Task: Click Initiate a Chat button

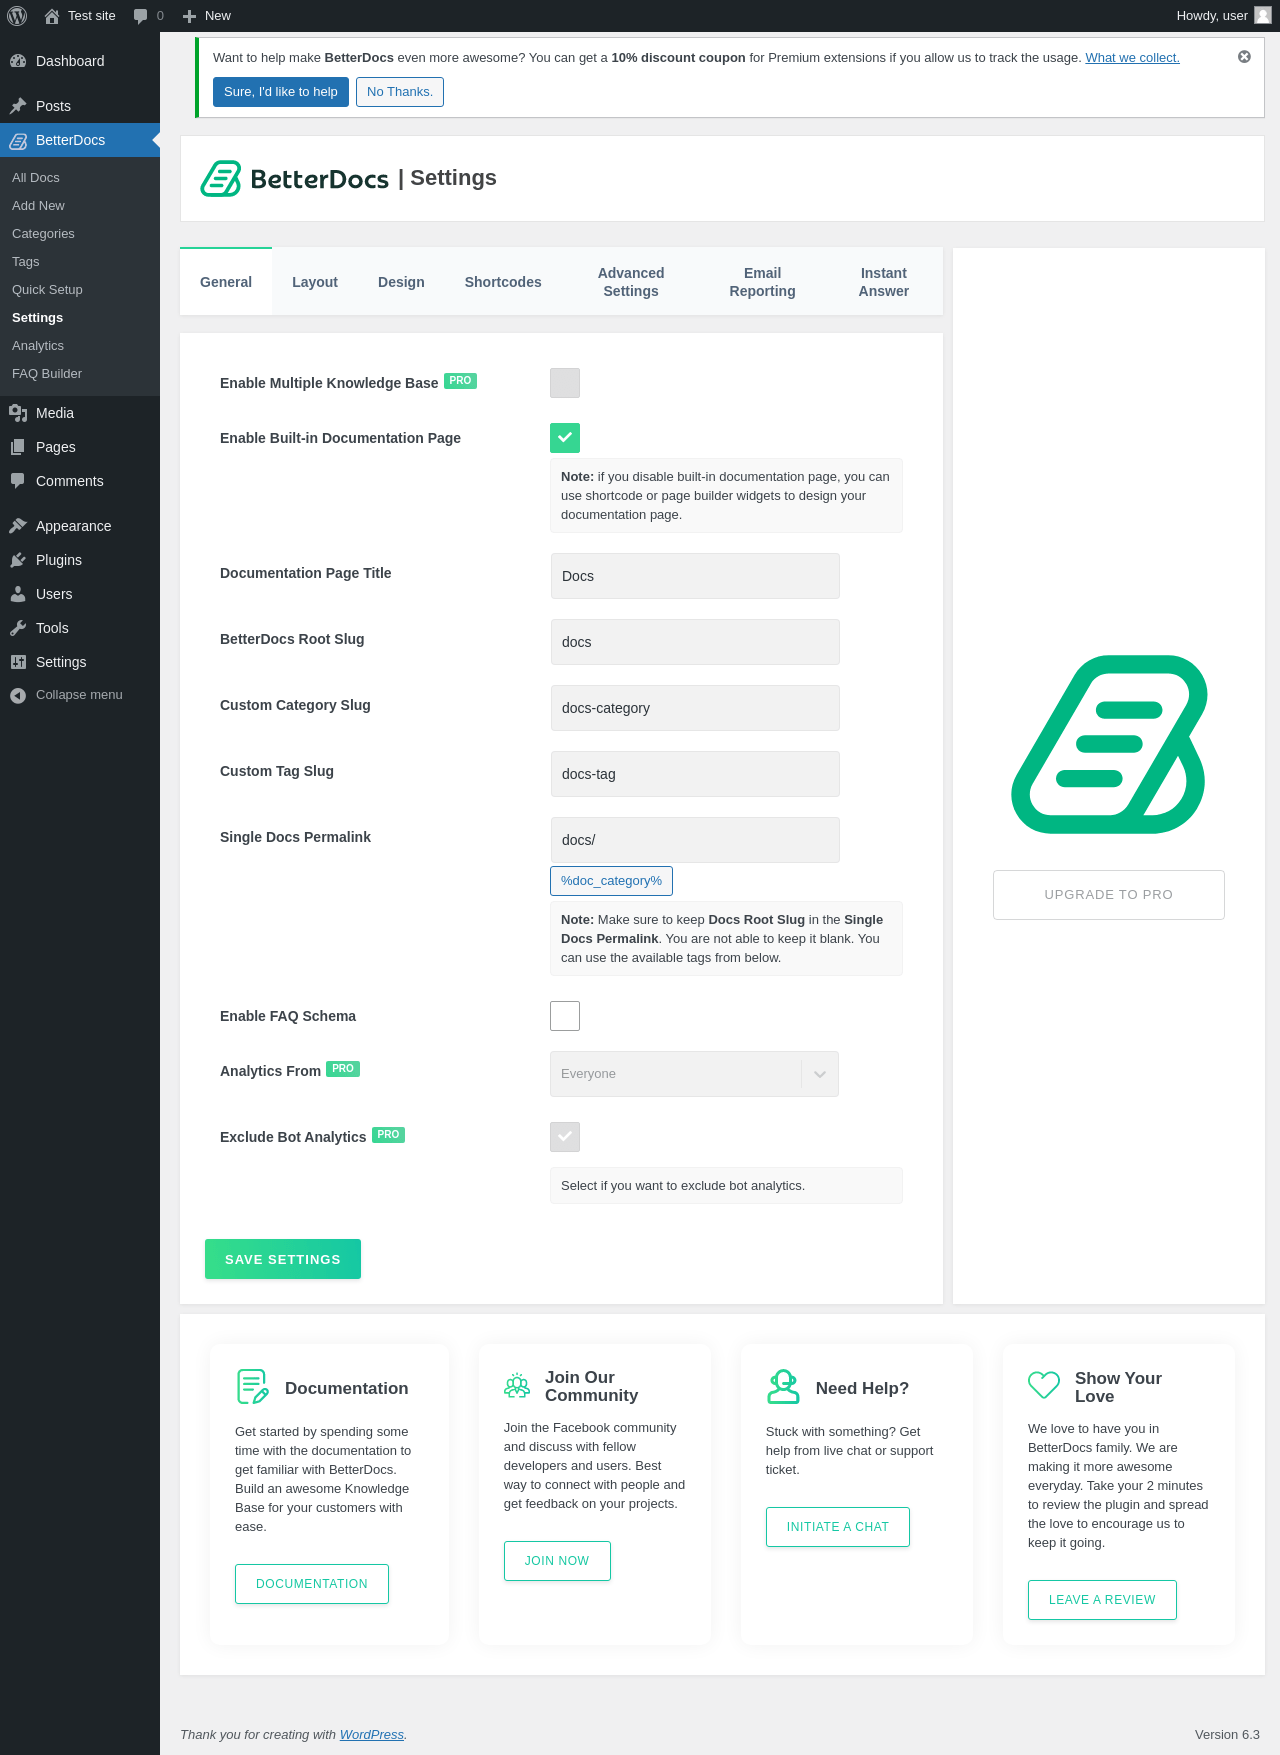Action: coord(838,1527)
